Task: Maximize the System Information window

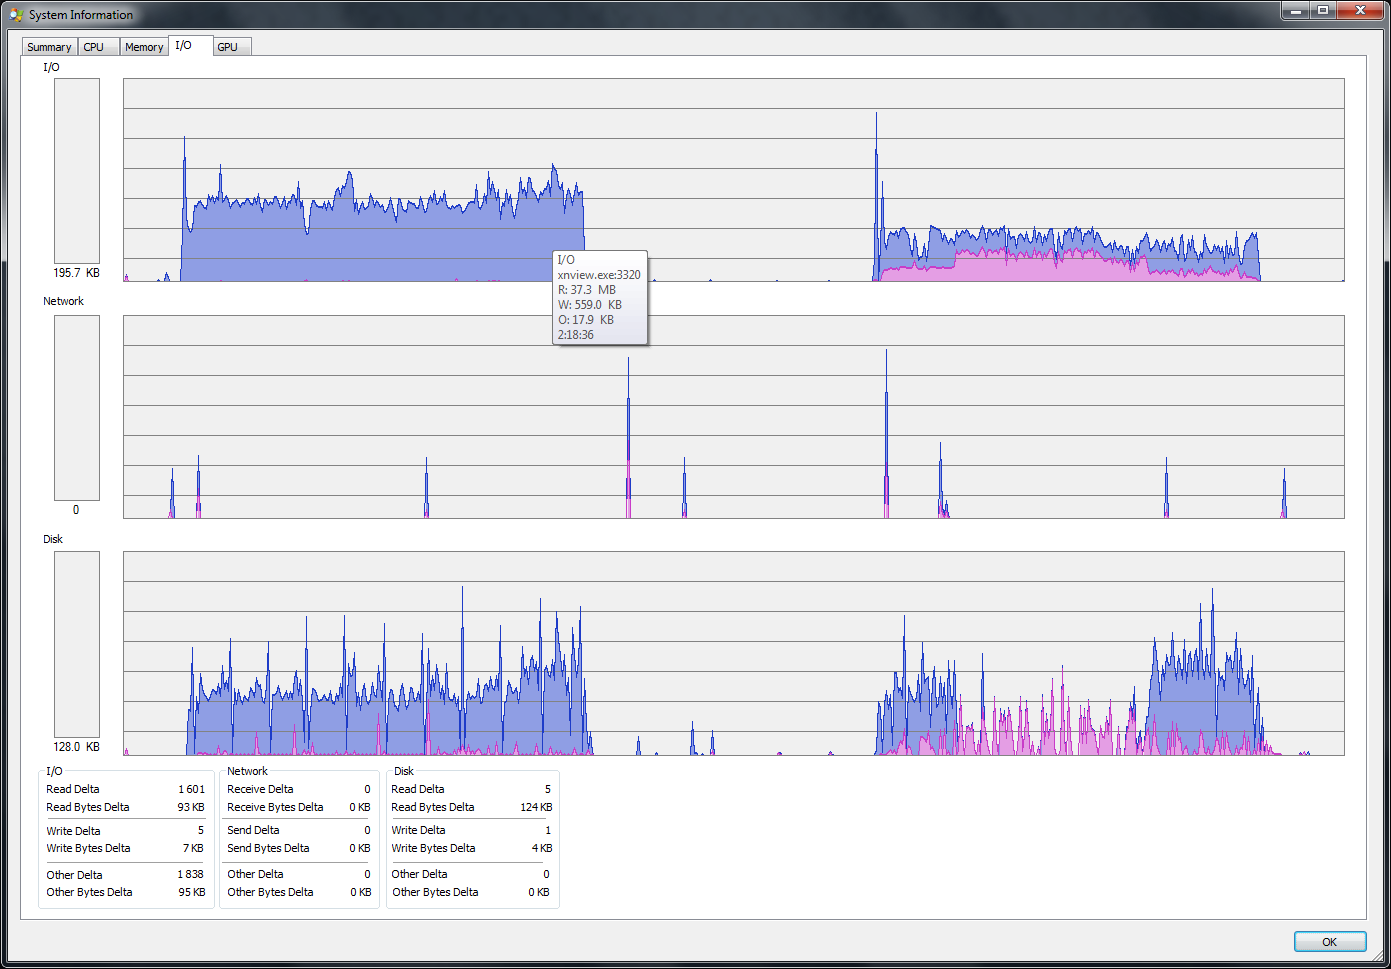Action: (x=1323, y=10)
